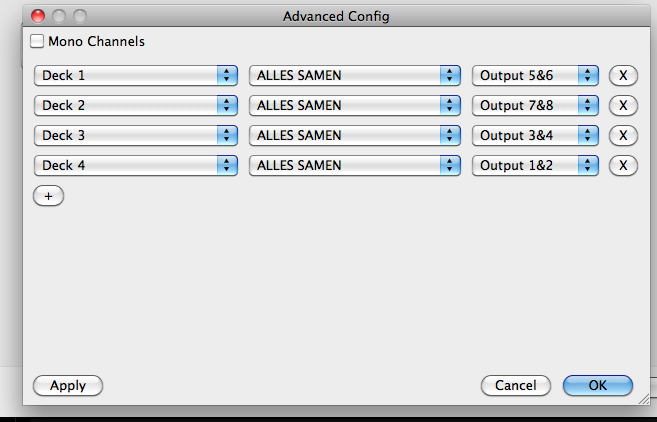The width and height of the screenshot is (657, 422).
Task: Remove the Deck 2 routing row
Action: 623,105
